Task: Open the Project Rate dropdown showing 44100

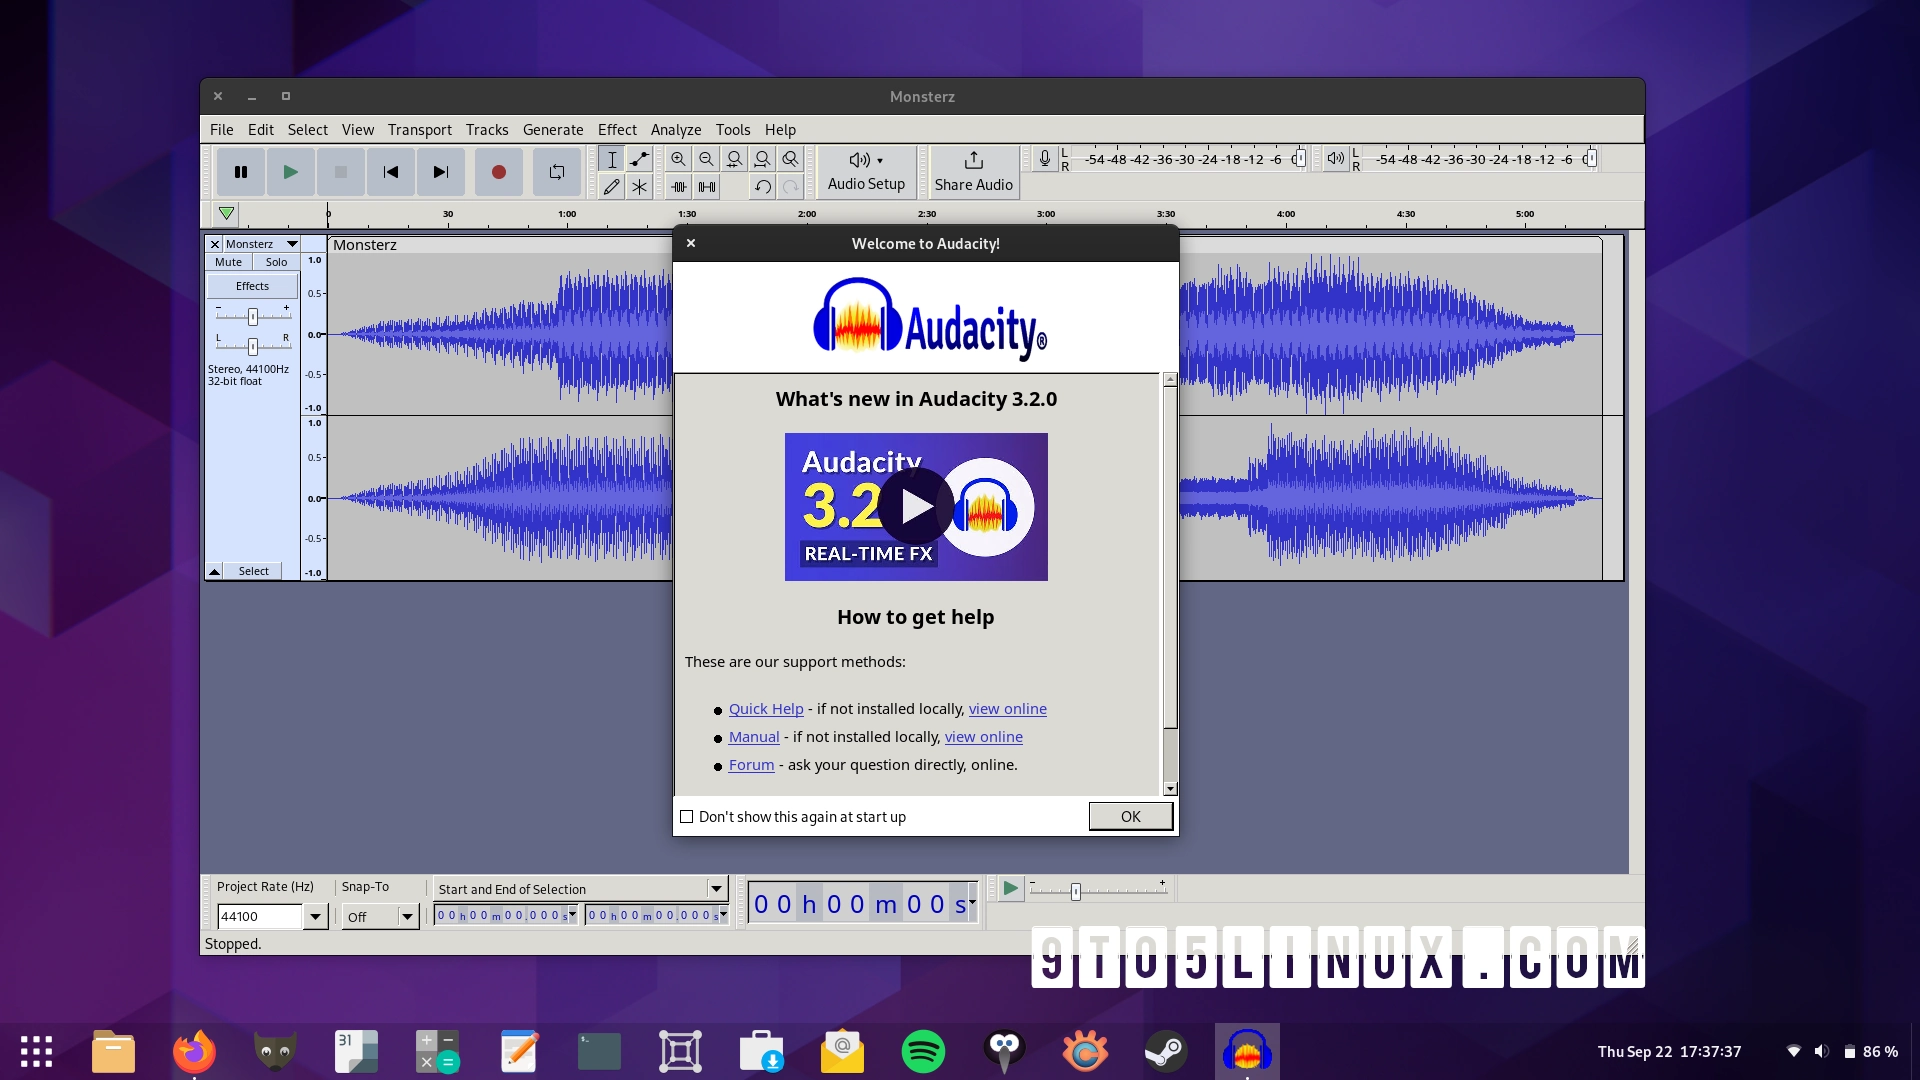Action: point(316,916)
